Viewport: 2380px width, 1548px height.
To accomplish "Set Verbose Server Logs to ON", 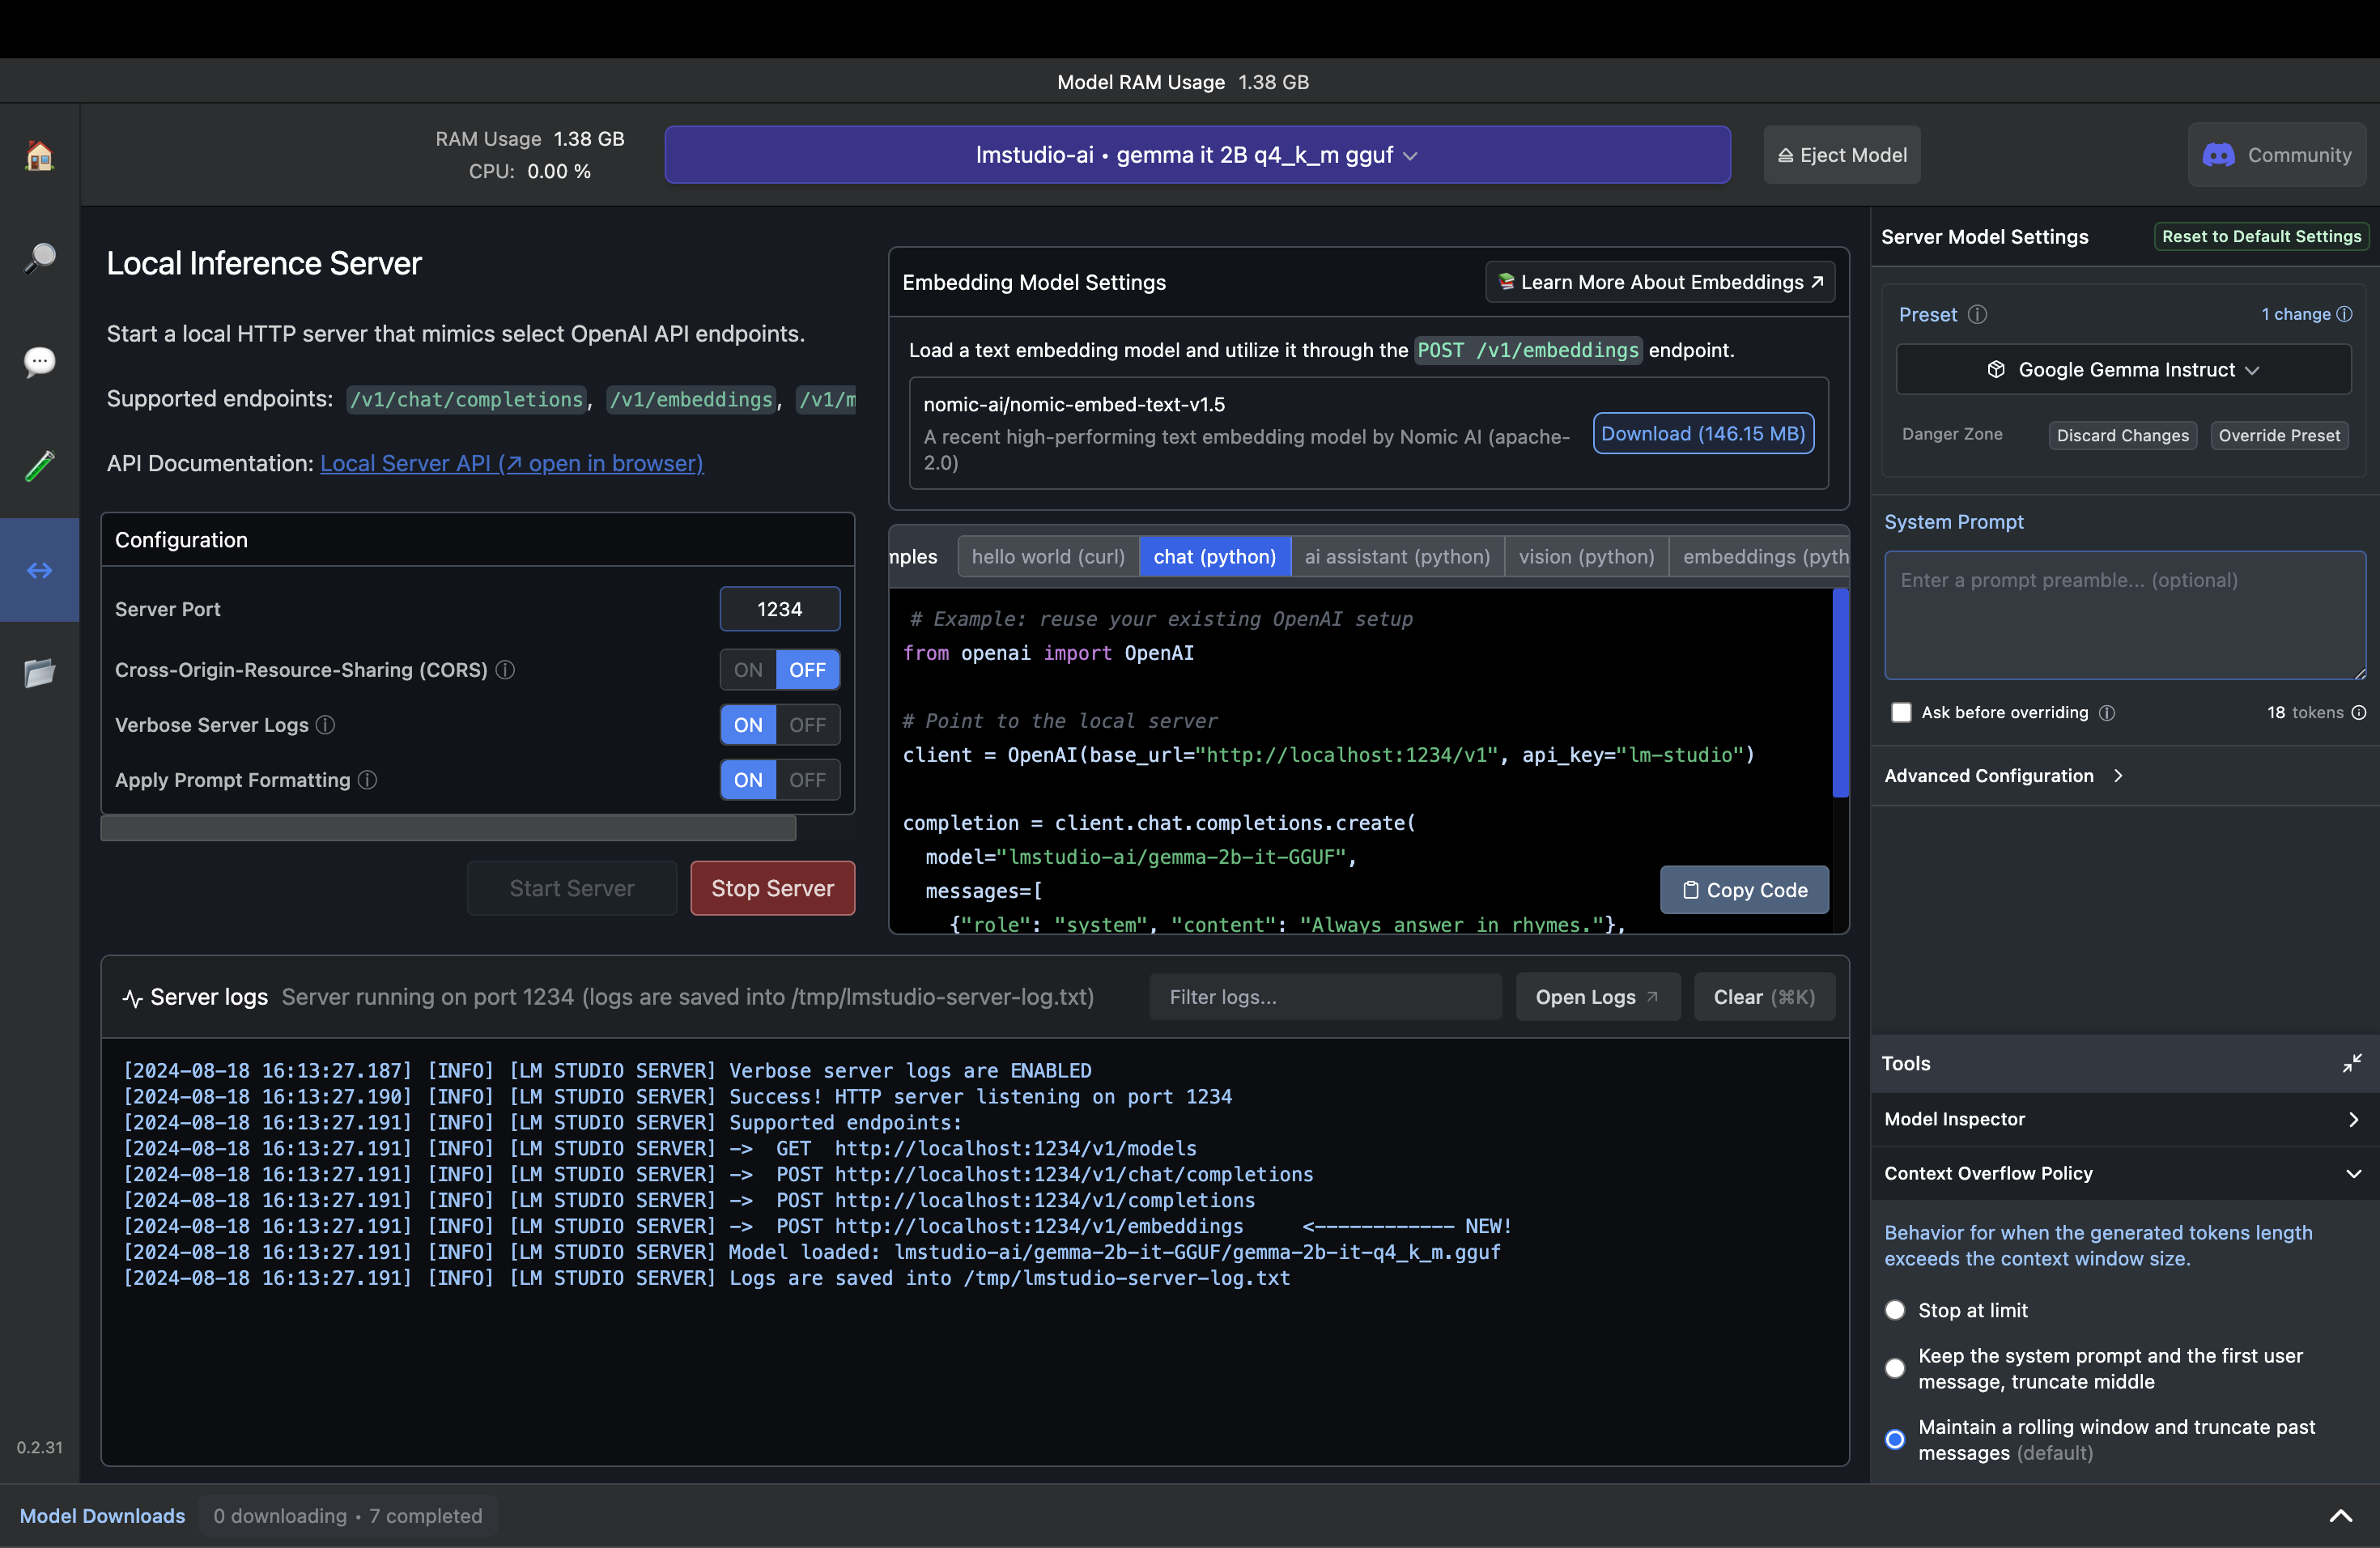I will click(x=748, y=725).
